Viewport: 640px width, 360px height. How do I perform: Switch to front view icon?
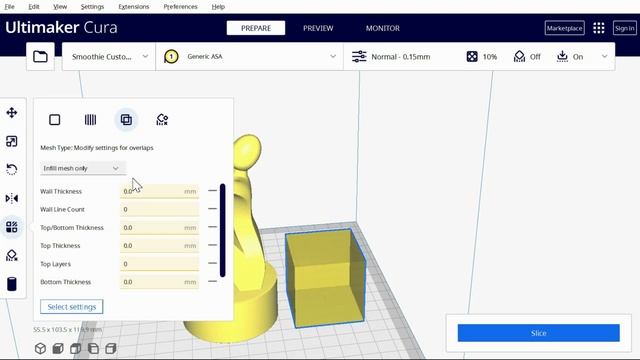58,349
